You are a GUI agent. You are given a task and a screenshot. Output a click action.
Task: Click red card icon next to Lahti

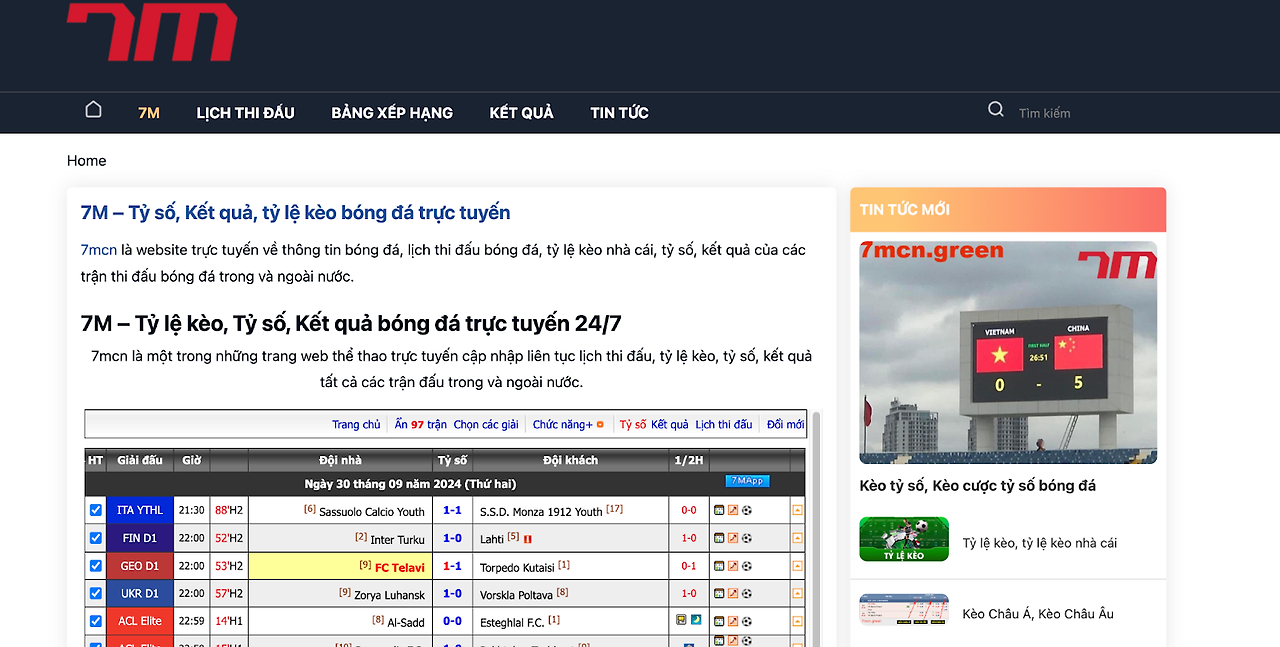(528, 539)
